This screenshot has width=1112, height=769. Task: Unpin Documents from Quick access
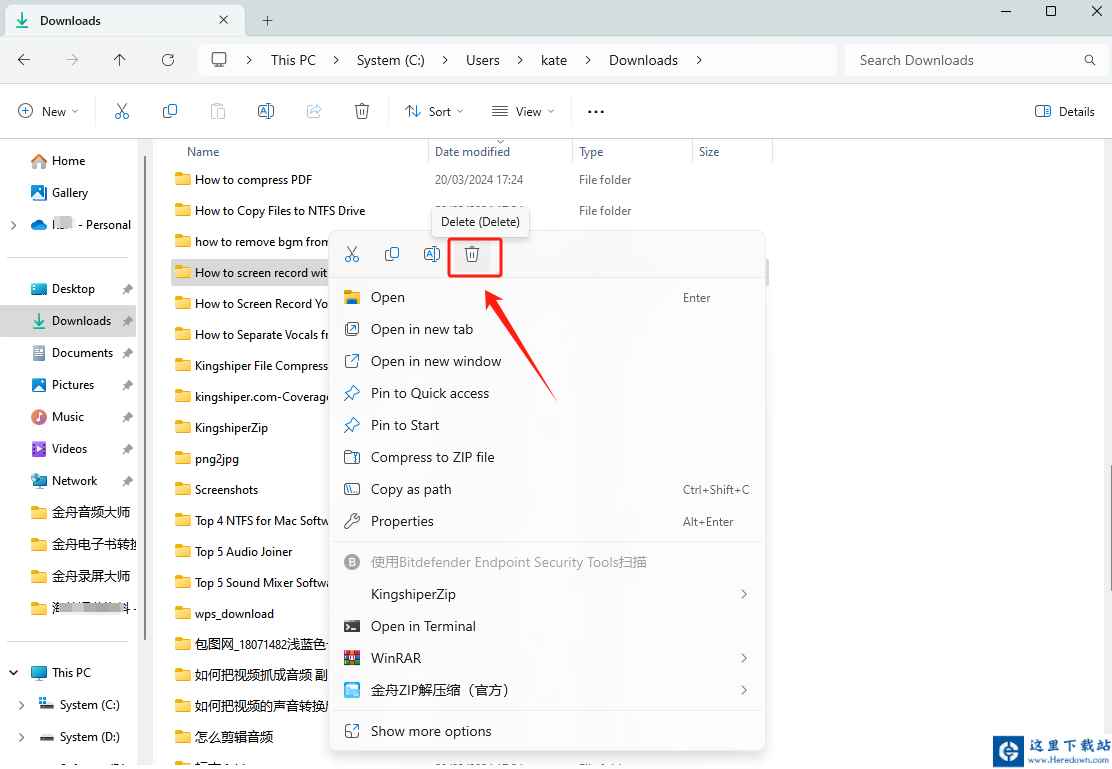click(128, 353)
